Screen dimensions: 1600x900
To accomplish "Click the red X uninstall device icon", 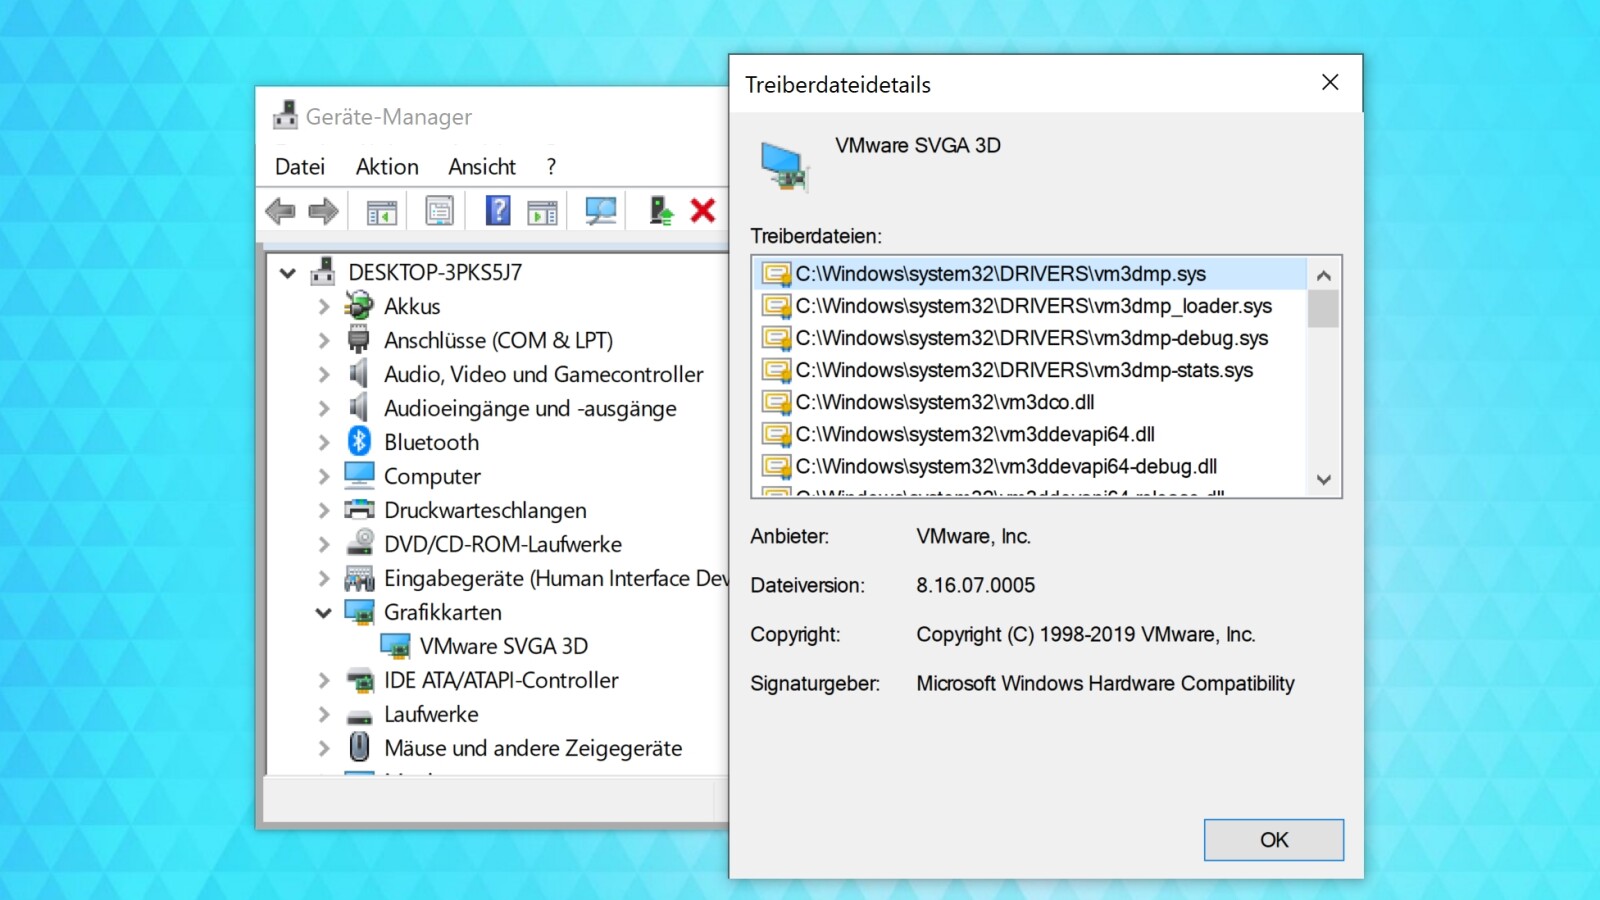I will (703, 211).
